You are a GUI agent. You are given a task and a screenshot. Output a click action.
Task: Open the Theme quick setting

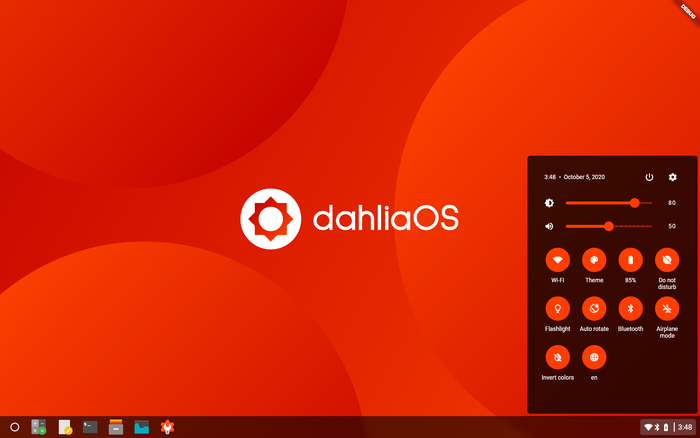pyautogui.click(x=594, y=260)
